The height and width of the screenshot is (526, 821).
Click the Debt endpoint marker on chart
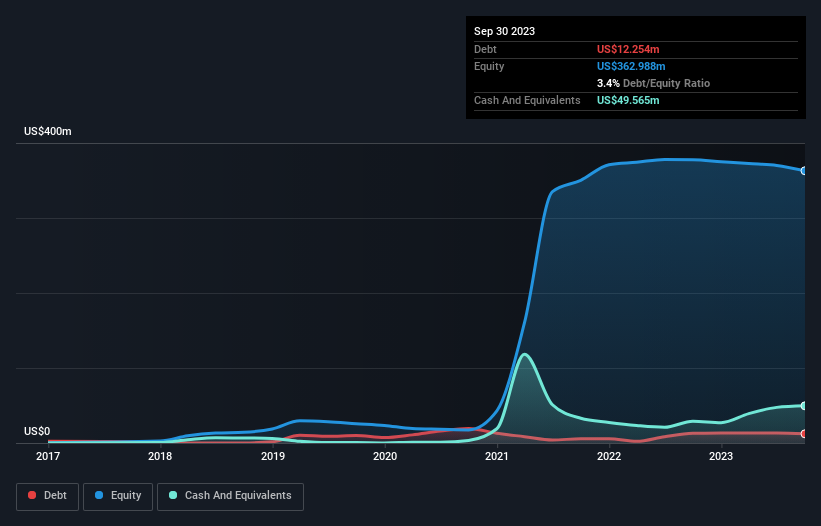804,433
